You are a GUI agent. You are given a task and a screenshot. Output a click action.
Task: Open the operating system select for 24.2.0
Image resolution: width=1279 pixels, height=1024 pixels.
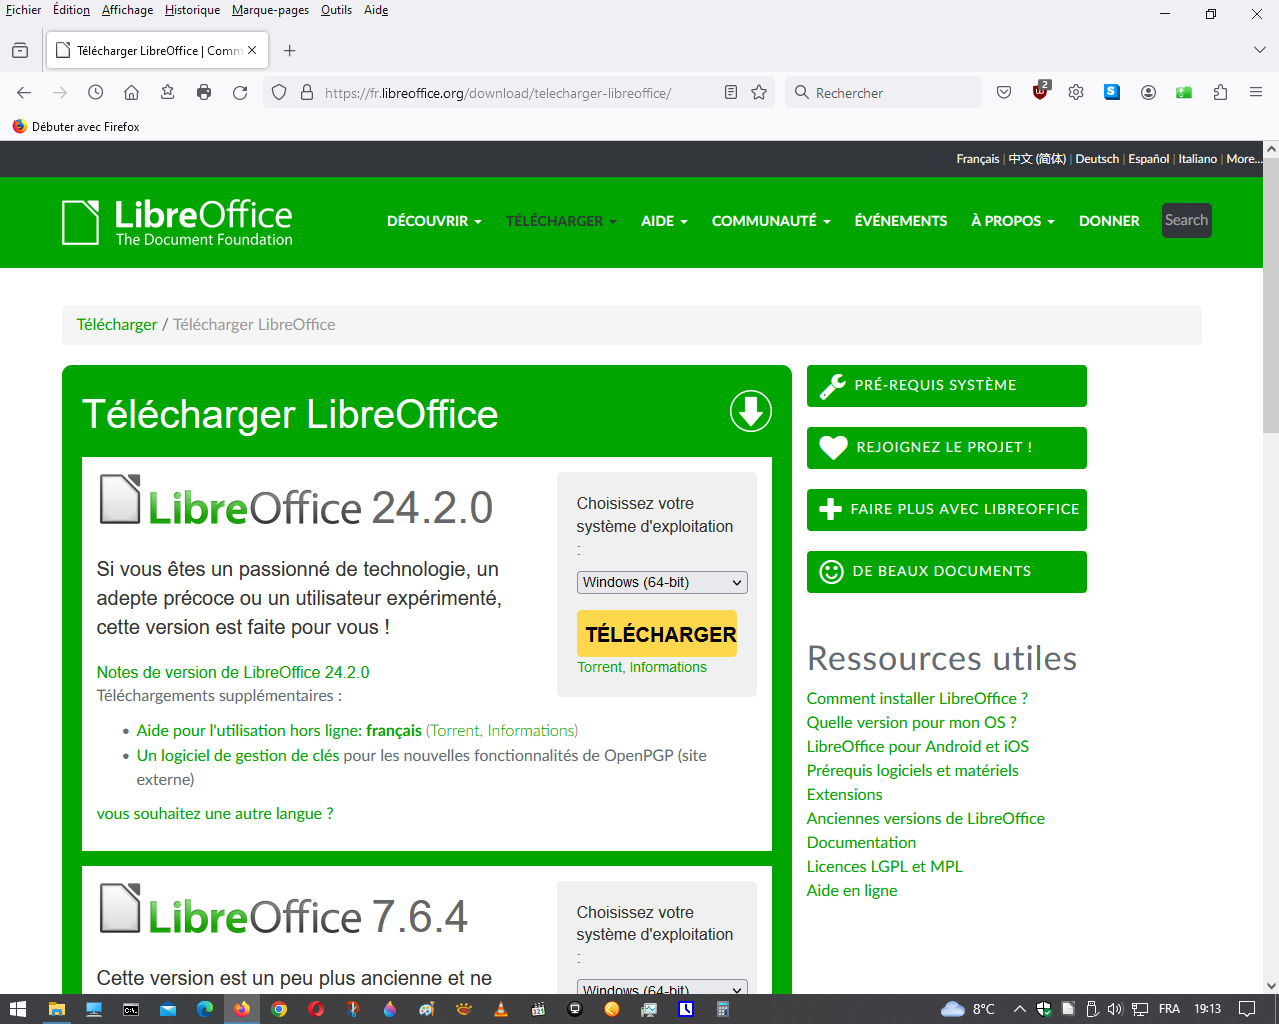[x=662, y=582]
